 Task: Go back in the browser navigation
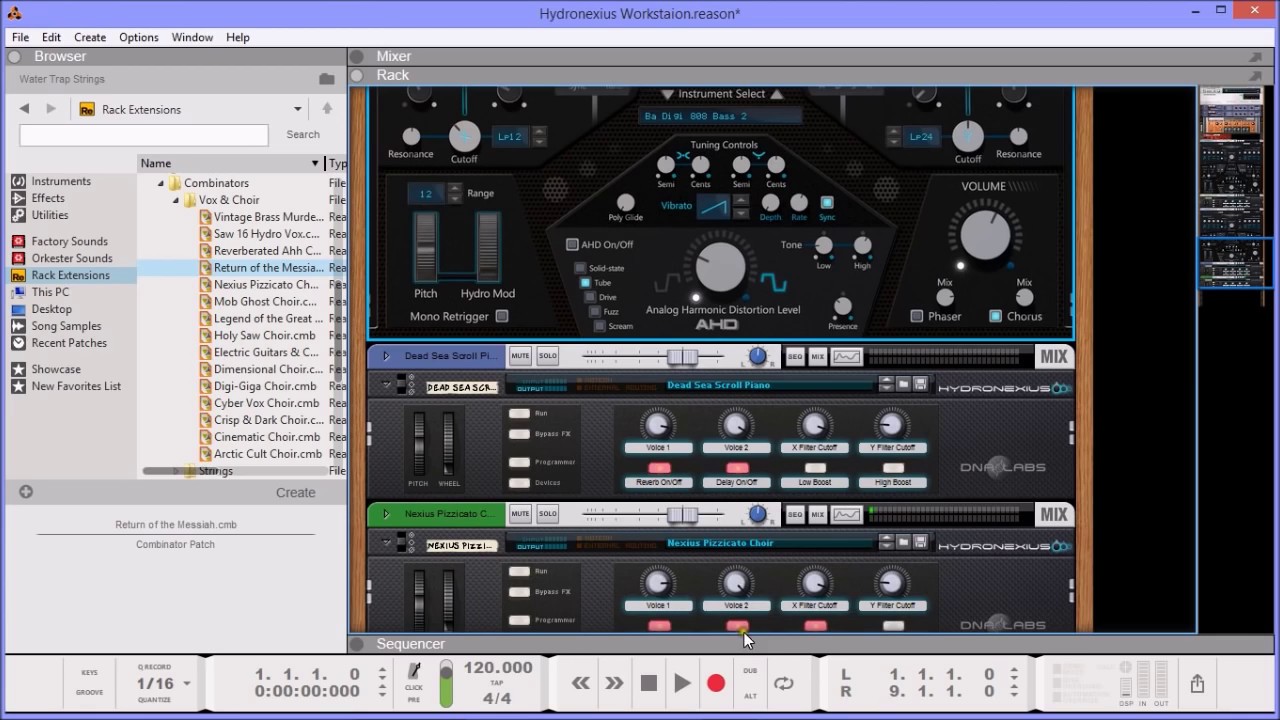point(24,109)
